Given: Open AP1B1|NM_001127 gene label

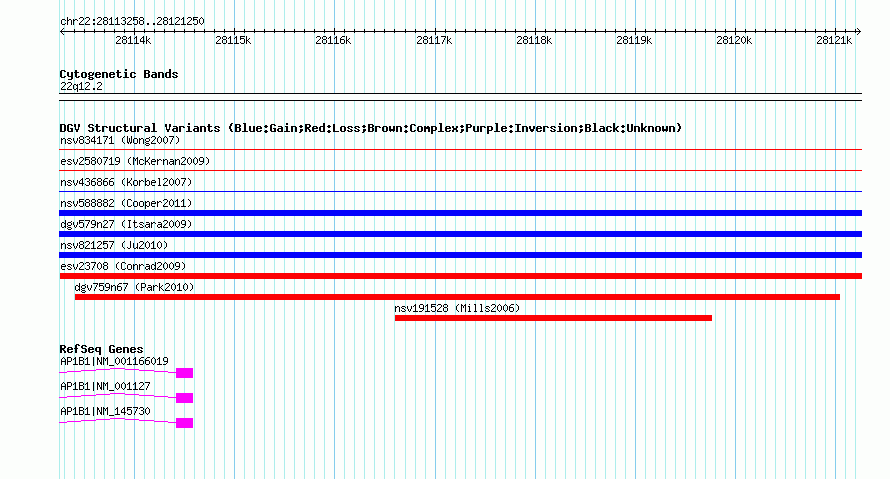Looking at the screenshot, I should tap(105, 386).
